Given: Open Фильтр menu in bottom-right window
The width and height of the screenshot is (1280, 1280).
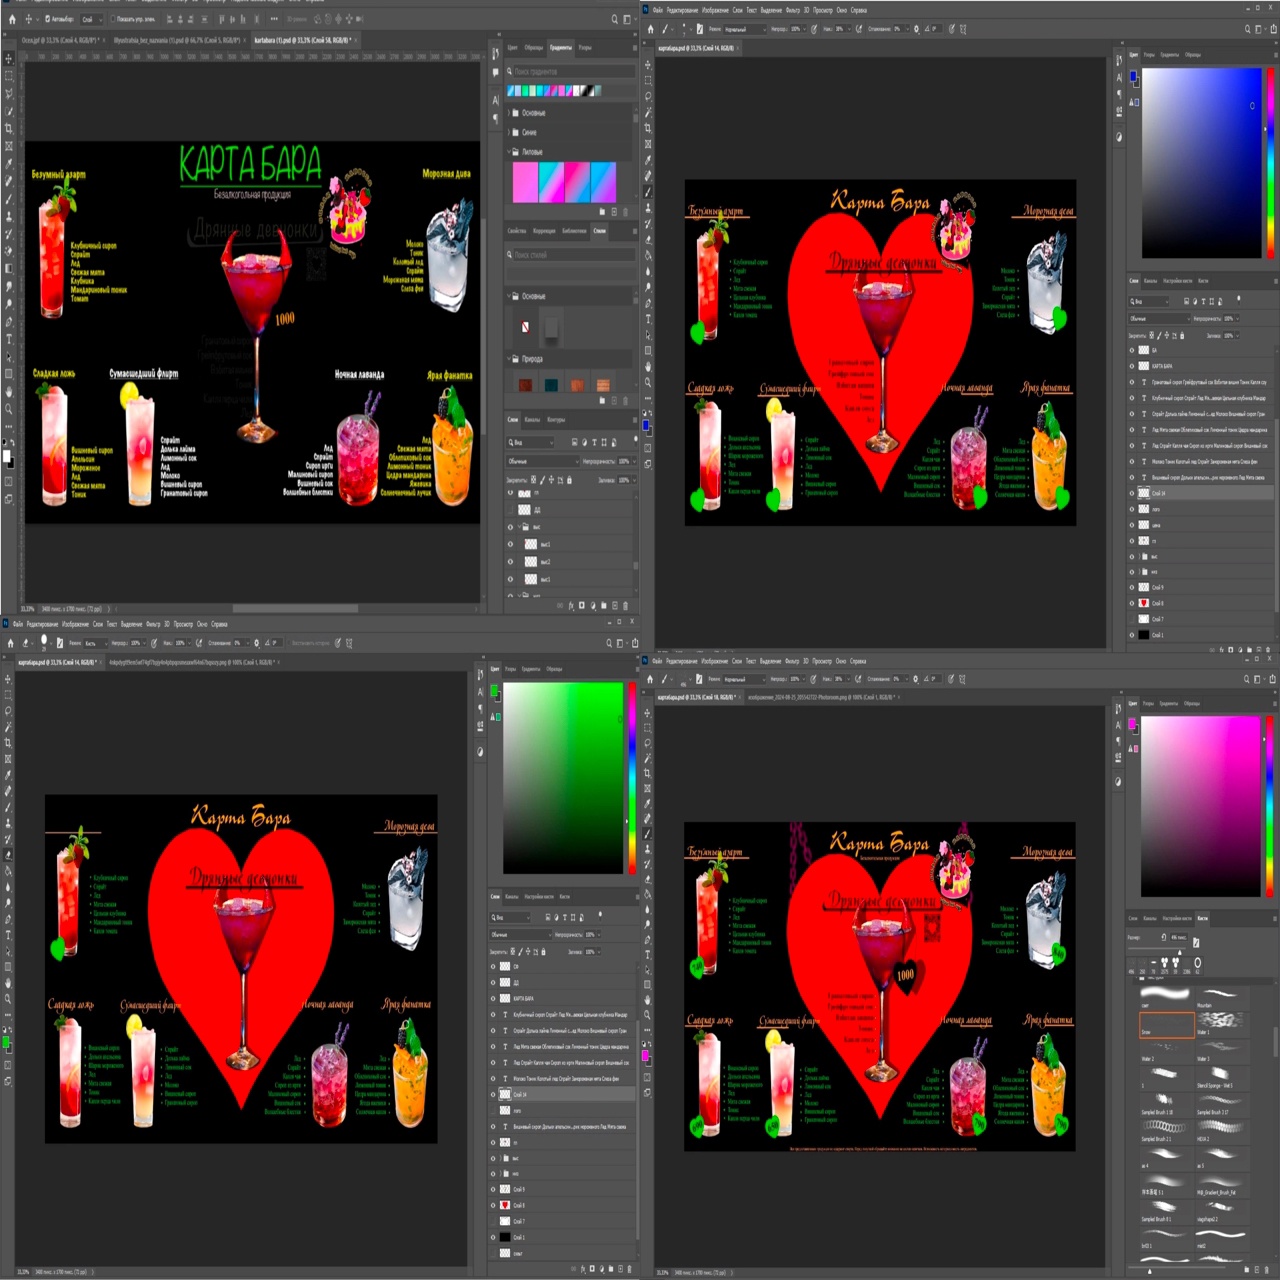Looking at the screenshot, I should pyautogui.click(x=792, y=661).
